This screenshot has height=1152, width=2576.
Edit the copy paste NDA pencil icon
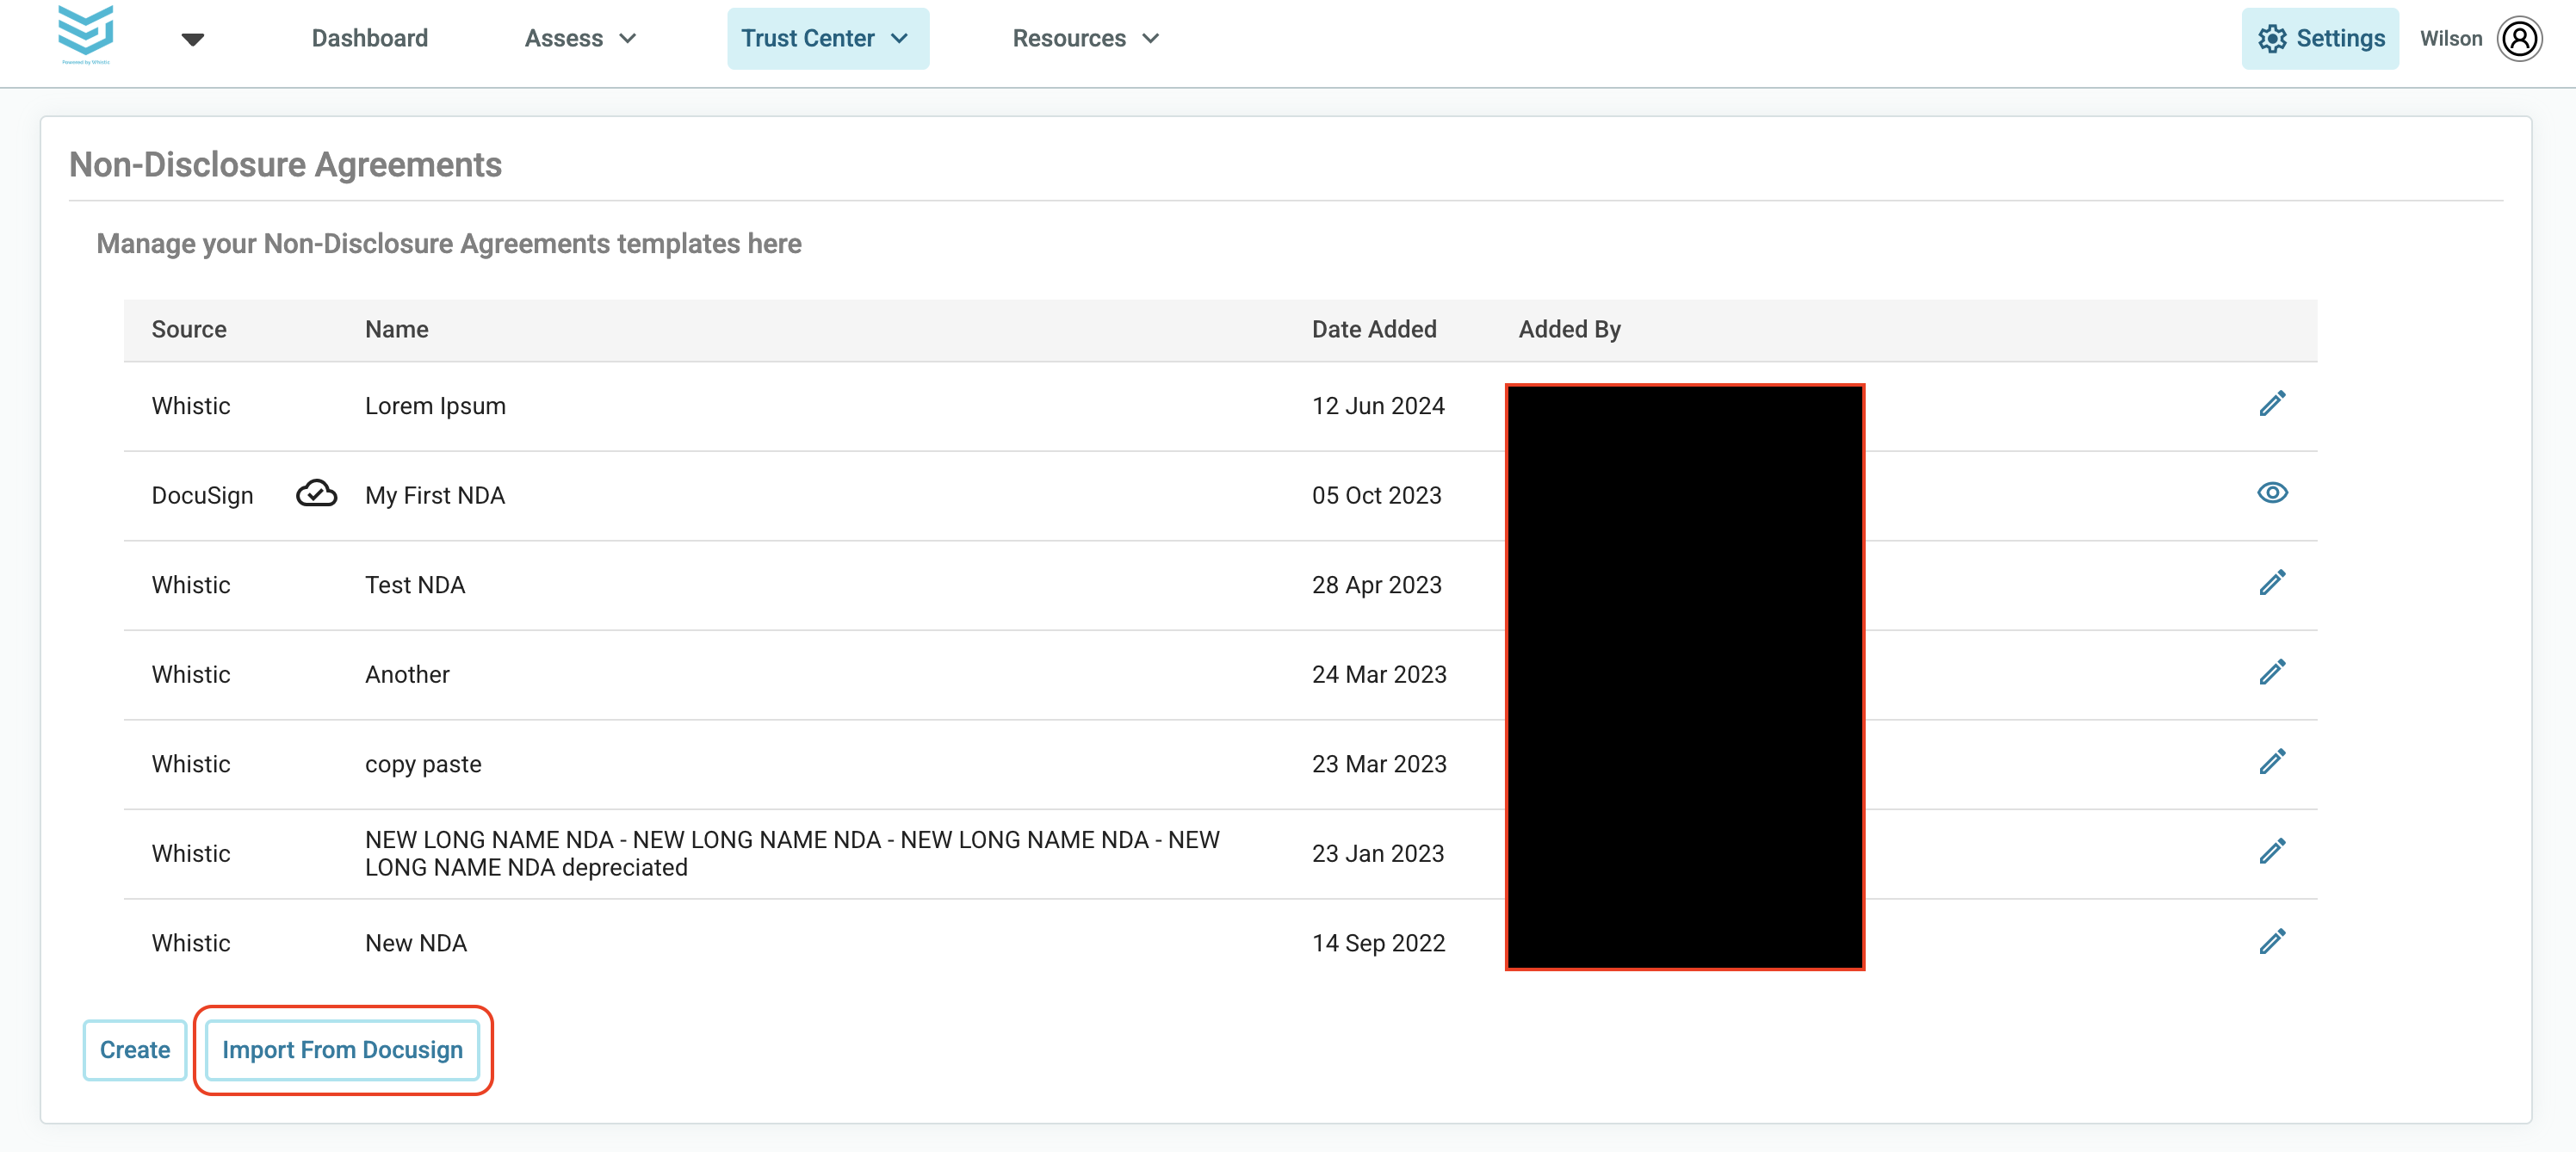[x=2272, y=761]
